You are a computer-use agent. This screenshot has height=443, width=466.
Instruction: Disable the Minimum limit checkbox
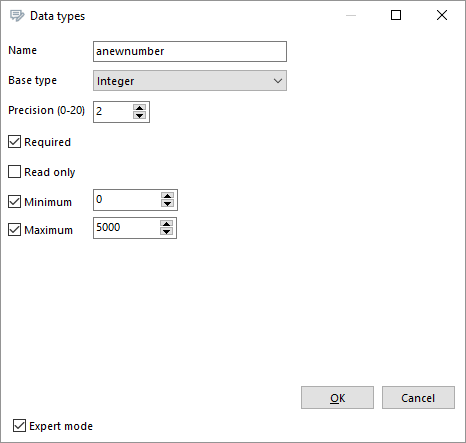point(14,202)
